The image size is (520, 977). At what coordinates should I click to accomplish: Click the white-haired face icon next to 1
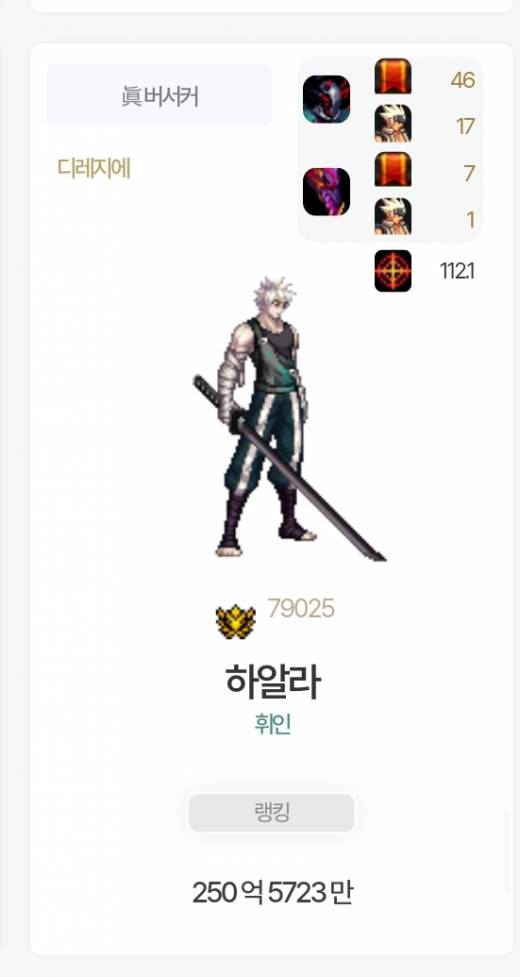click(x=393, y=216)
